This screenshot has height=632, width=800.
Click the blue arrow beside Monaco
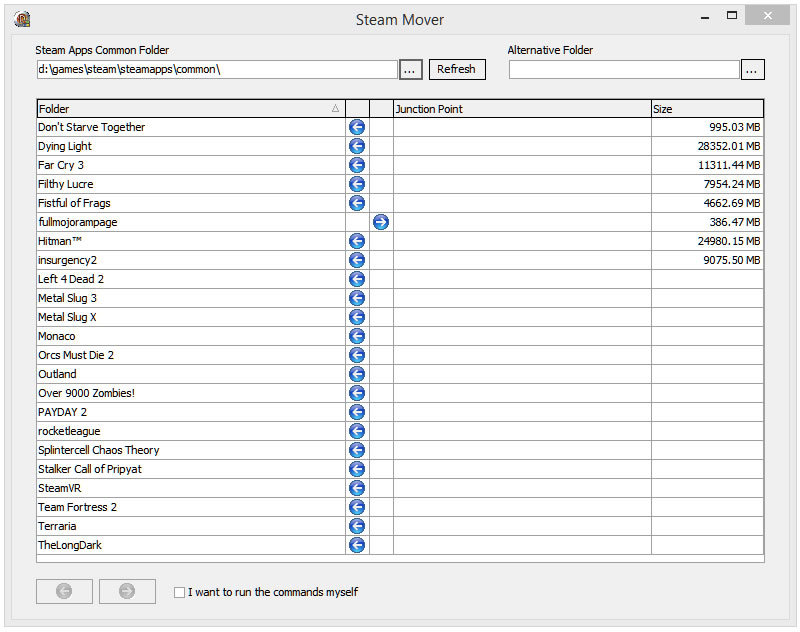coord(357,336)
